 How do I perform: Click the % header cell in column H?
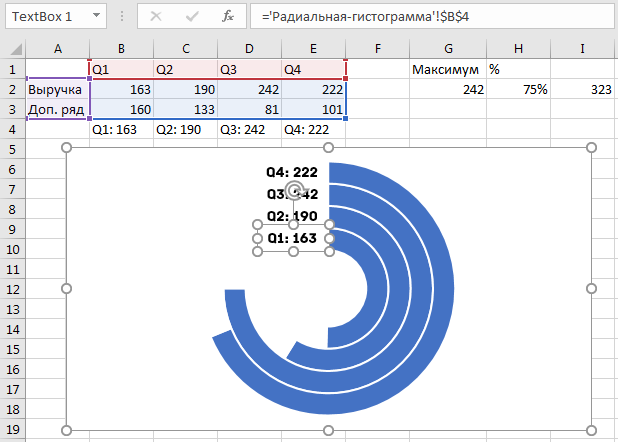pyautogui.click(x=519, y=69)
